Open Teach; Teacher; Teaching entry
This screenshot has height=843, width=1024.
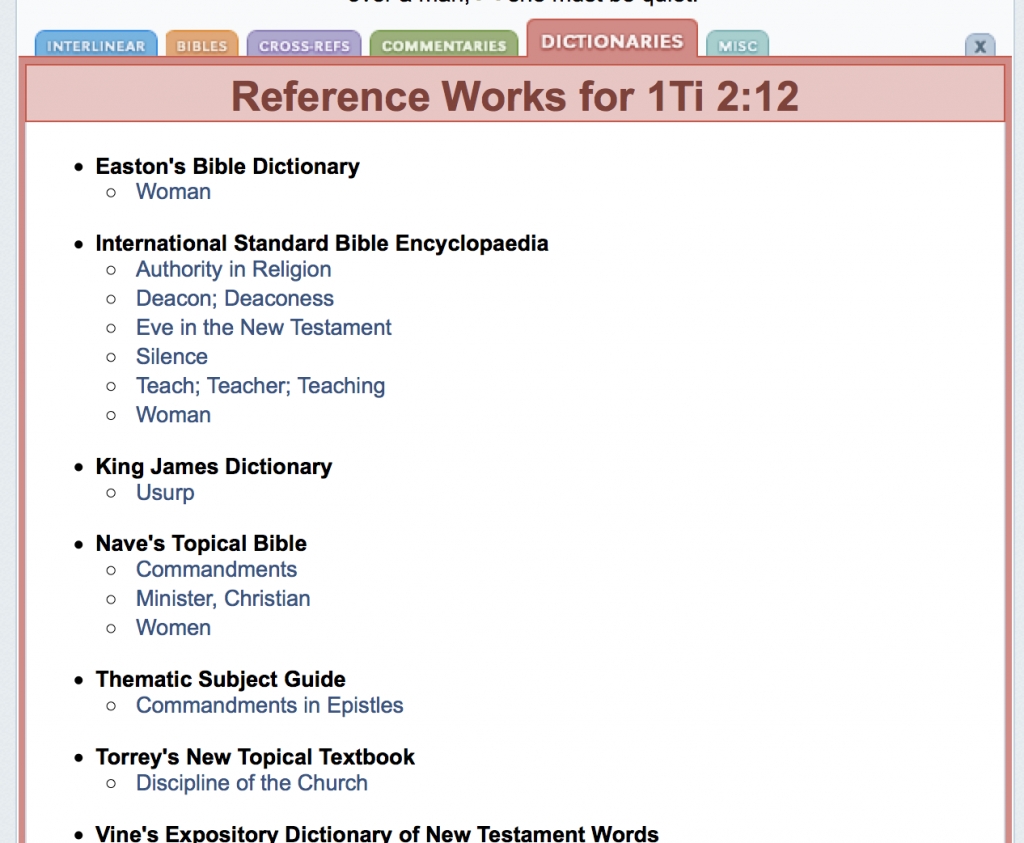[260, 386]
